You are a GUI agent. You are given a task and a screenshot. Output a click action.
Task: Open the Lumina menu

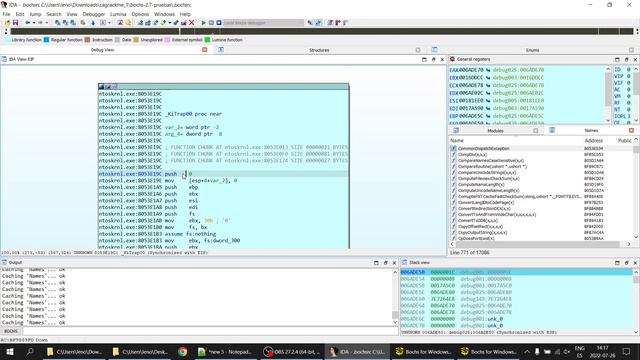pyautogui.click(x=118, y=14)
